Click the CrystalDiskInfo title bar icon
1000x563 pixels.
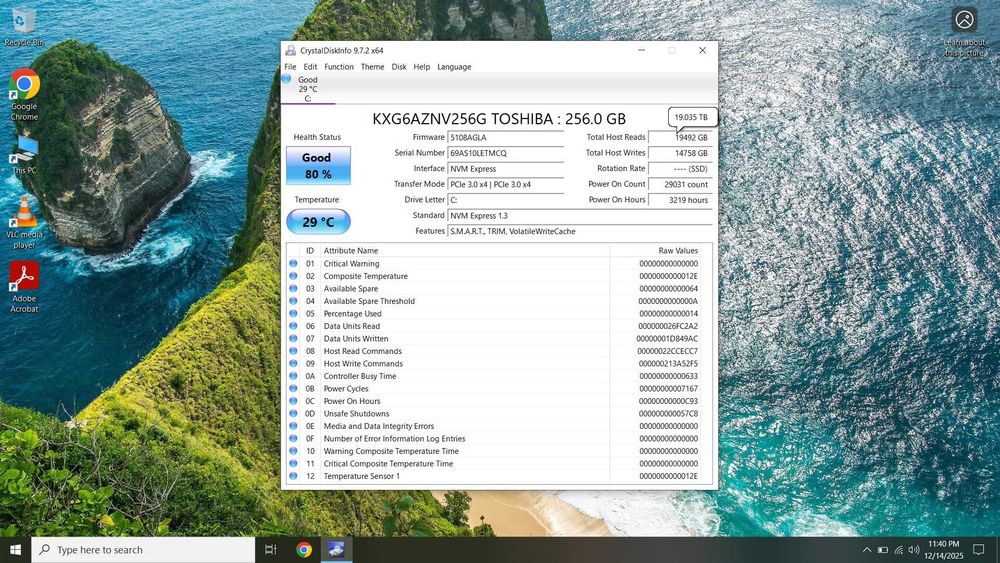pyautogui.click(x=291, y=50)
